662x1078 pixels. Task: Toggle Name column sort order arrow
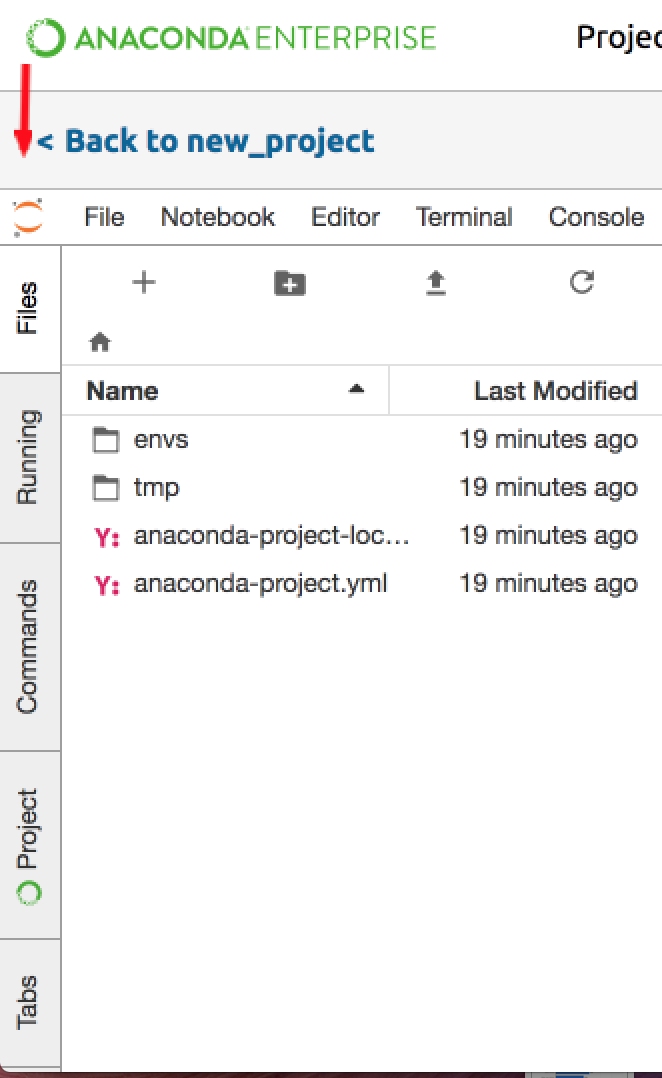(356, 390)
